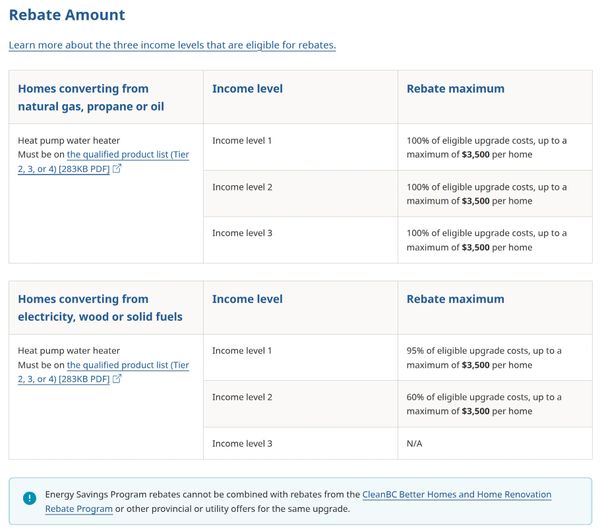Open the three income levels eligibility link

[x=172, y=45]
